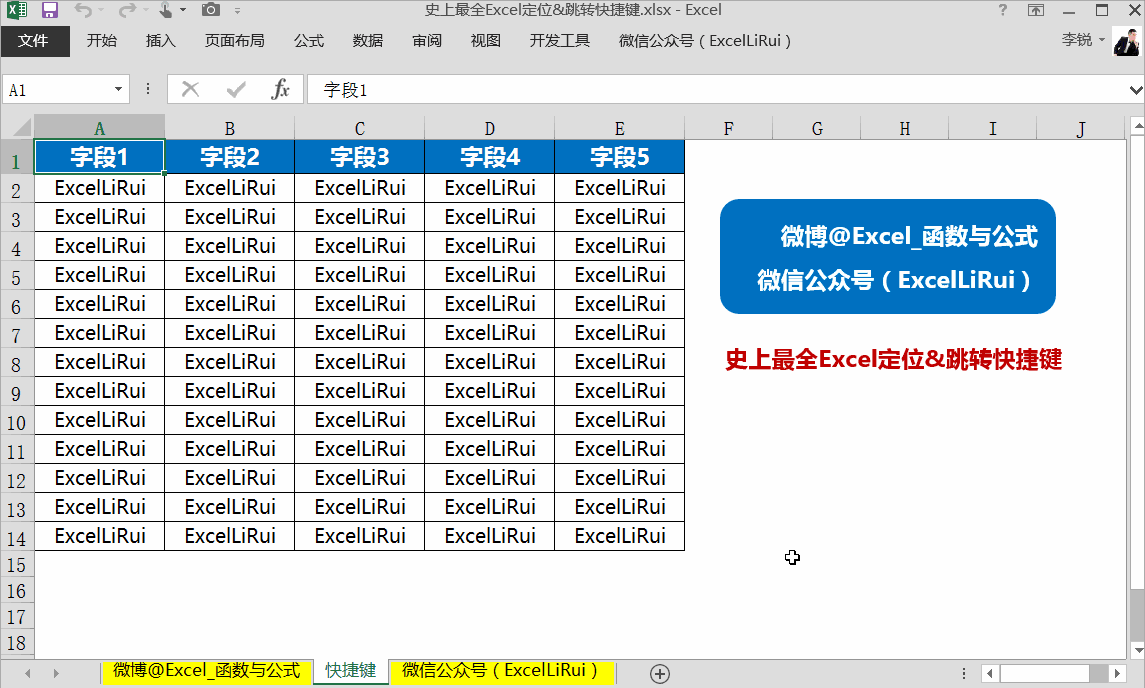Viewport: 1145px width, 688px height.
Task: Switch to the 审阅 Review tab
Action: coord(426,41)
